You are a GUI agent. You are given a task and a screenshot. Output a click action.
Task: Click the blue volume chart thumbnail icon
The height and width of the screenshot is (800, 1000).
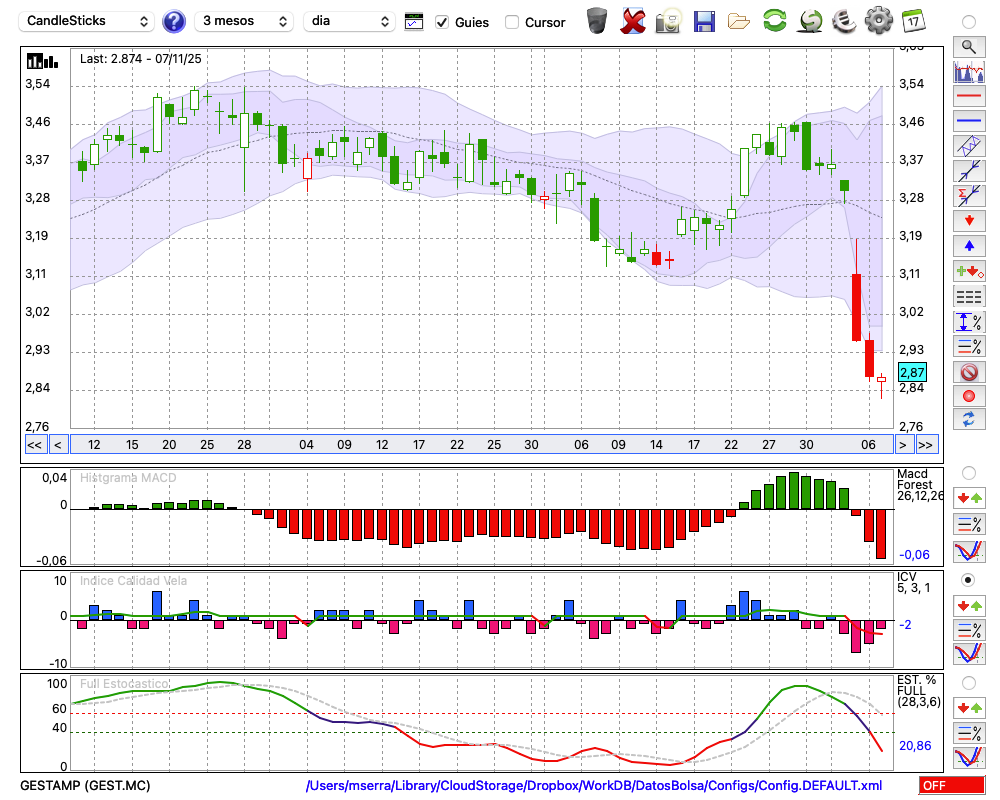coord(969,71)
